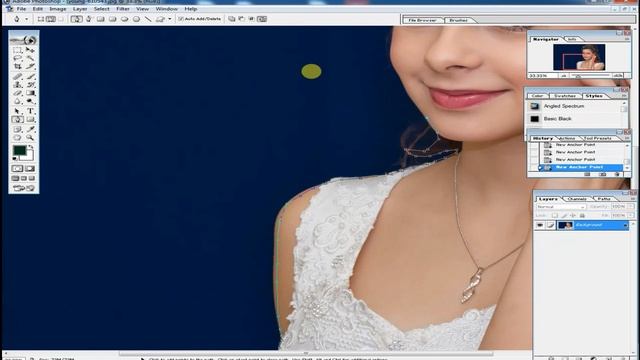Switch to the Swatches tab
The height and width of the screenshot is (360, 640).
click(565, 96)
